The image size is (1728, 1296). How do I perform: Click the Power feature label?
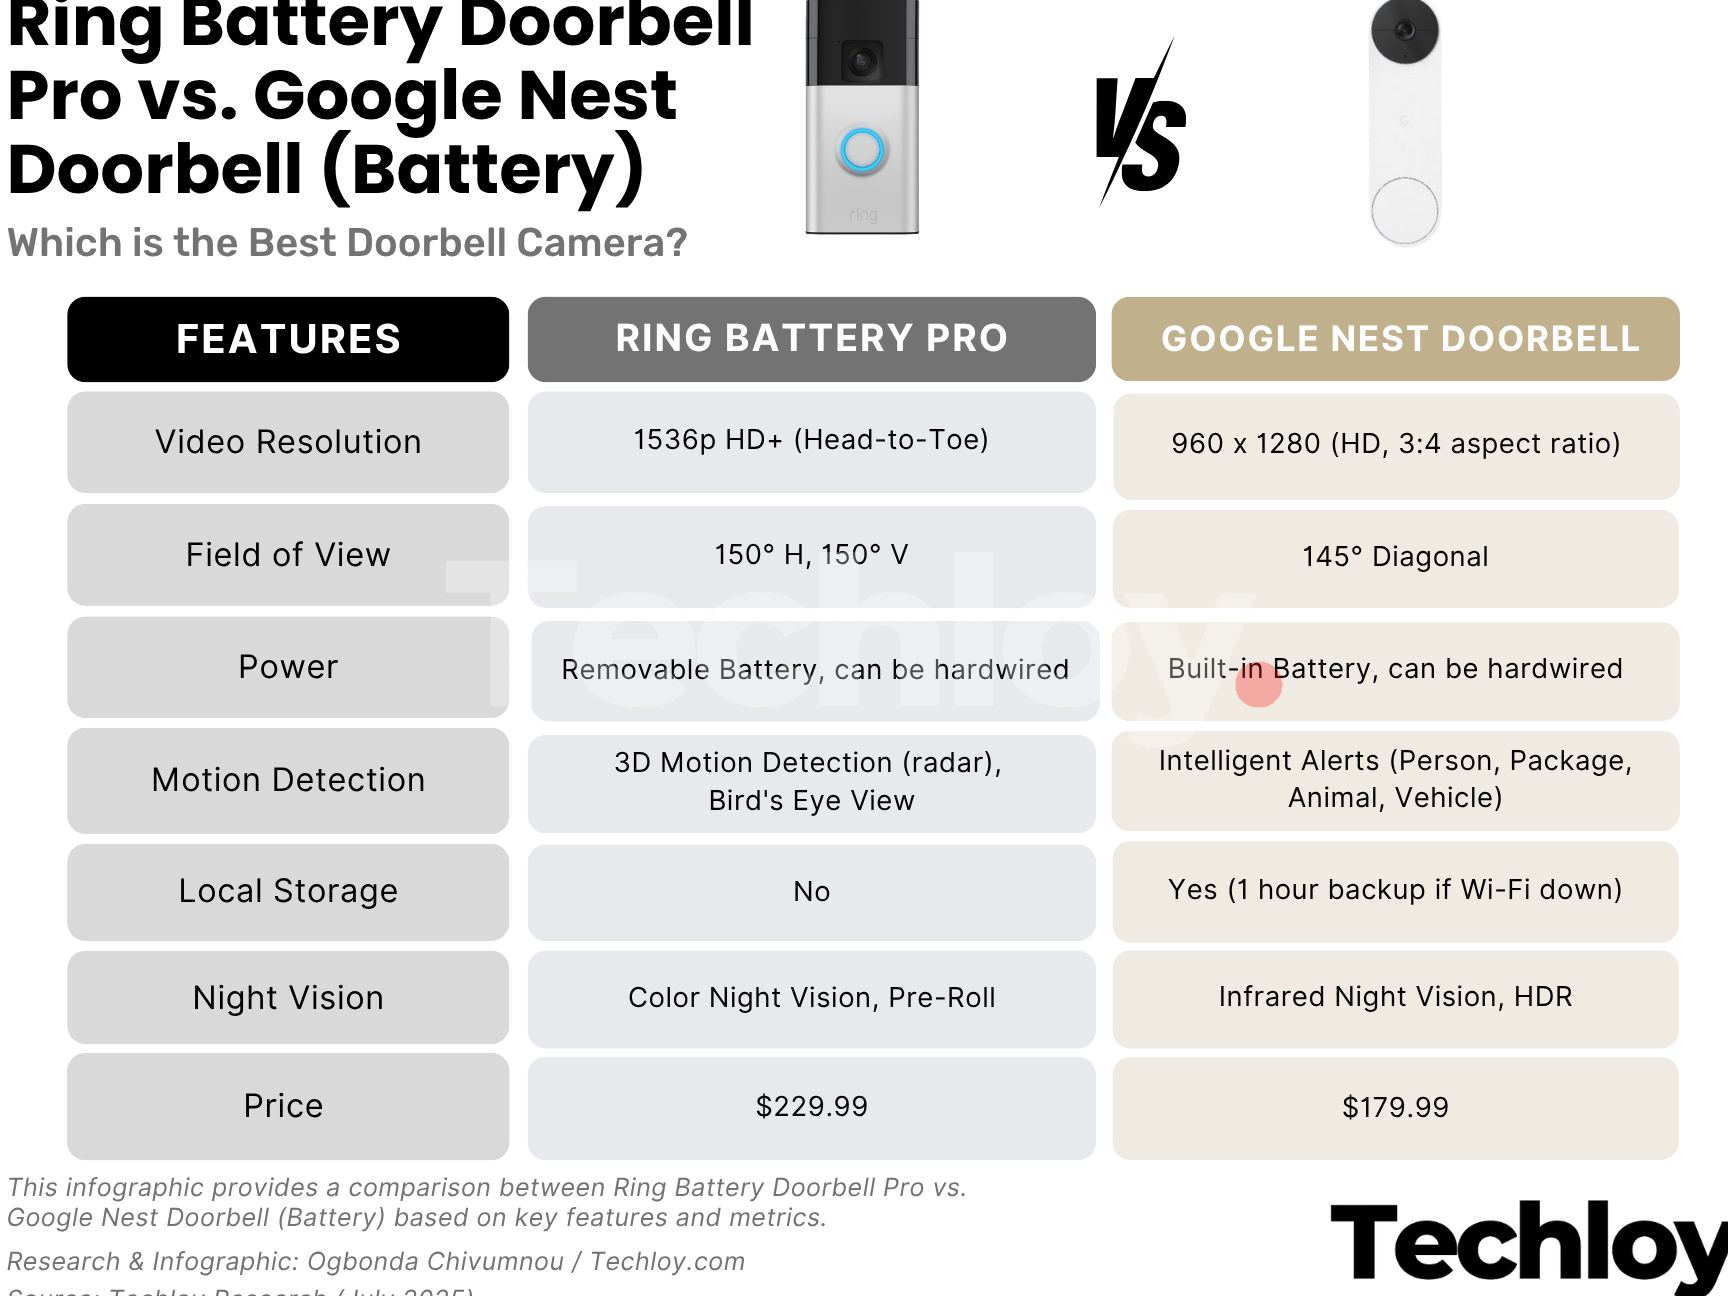288,667
